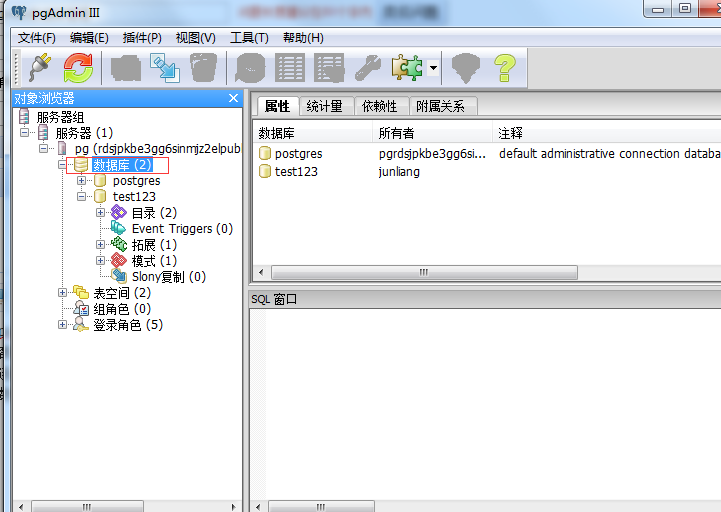Click the green refresh toolbar icon
The image size is (721, 512).
(77, 67)
